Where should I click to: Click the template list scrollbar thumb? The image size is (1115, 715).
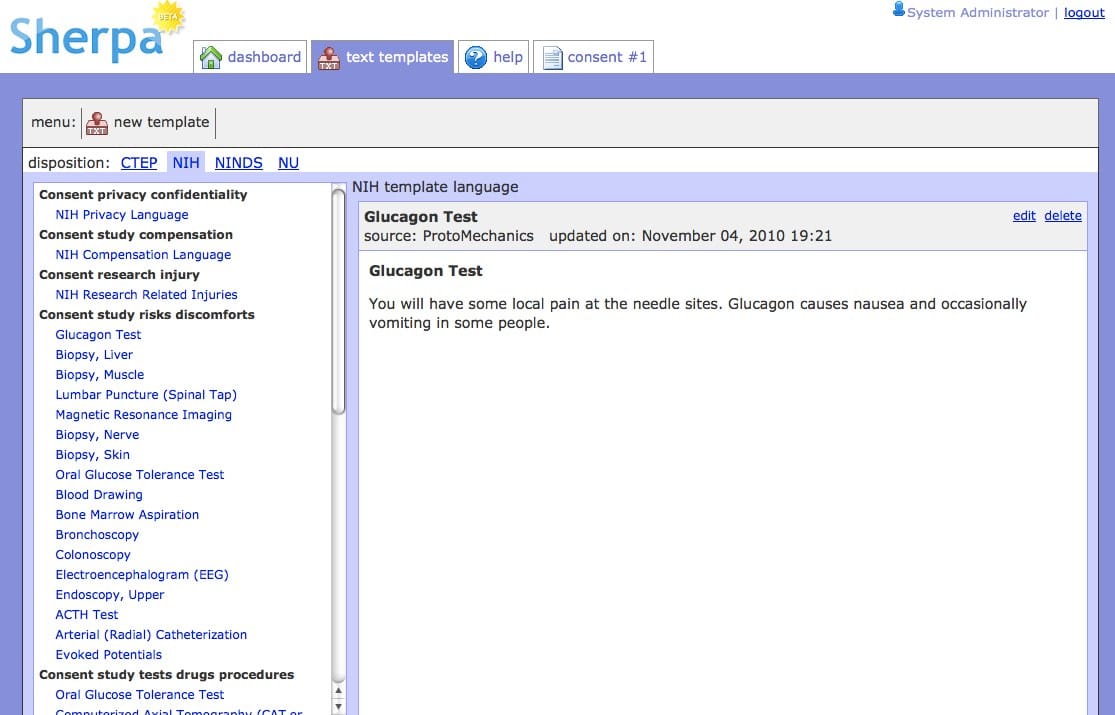click(x=338, y=300)
